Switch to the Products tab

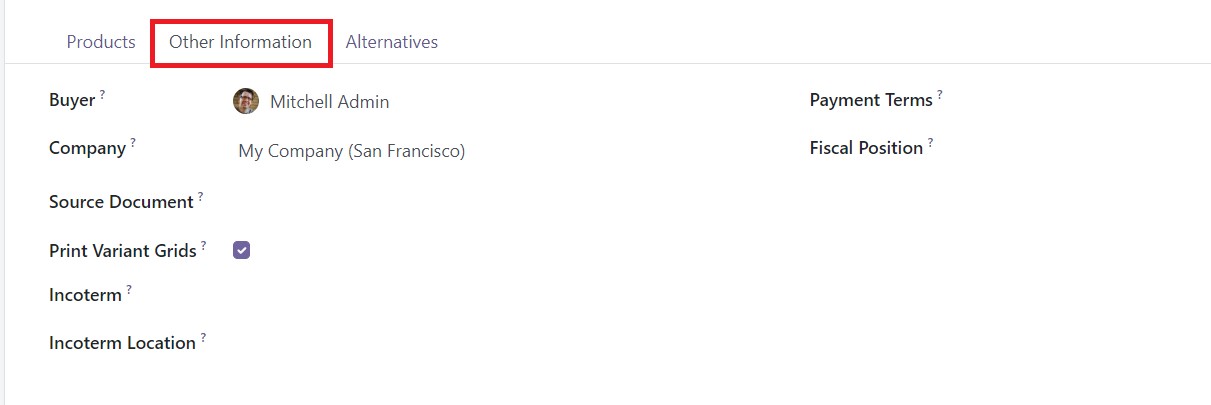[x=101, y=42]
